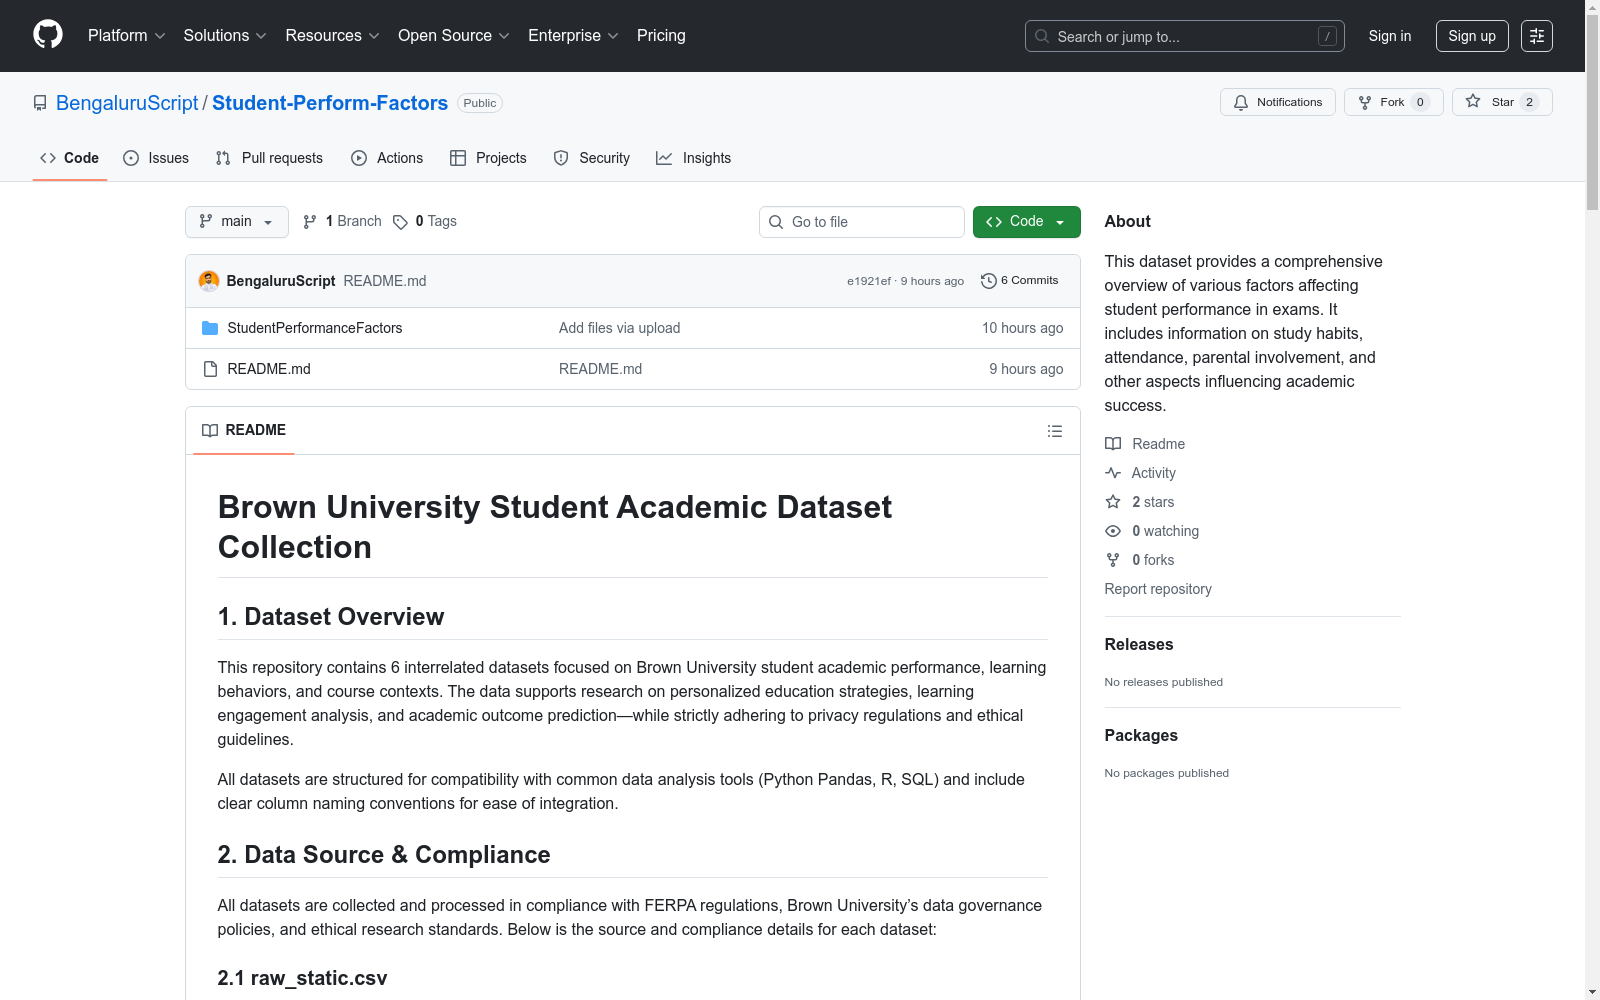
Task: Expand the Platform menu
Action: click(126, 36)
